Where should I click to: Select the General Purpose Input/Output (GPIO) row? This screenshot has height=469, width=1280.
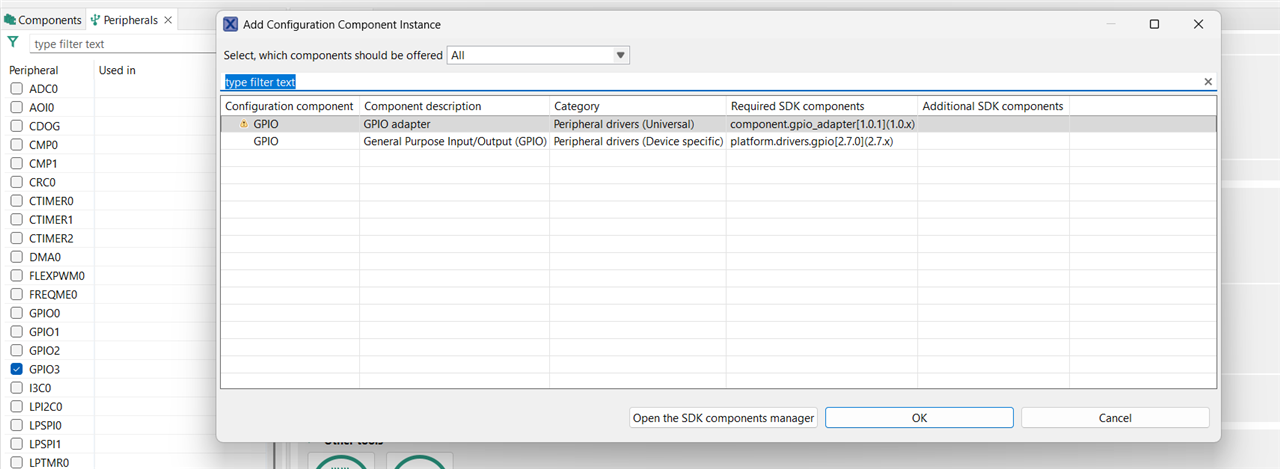tap(718, 142)
